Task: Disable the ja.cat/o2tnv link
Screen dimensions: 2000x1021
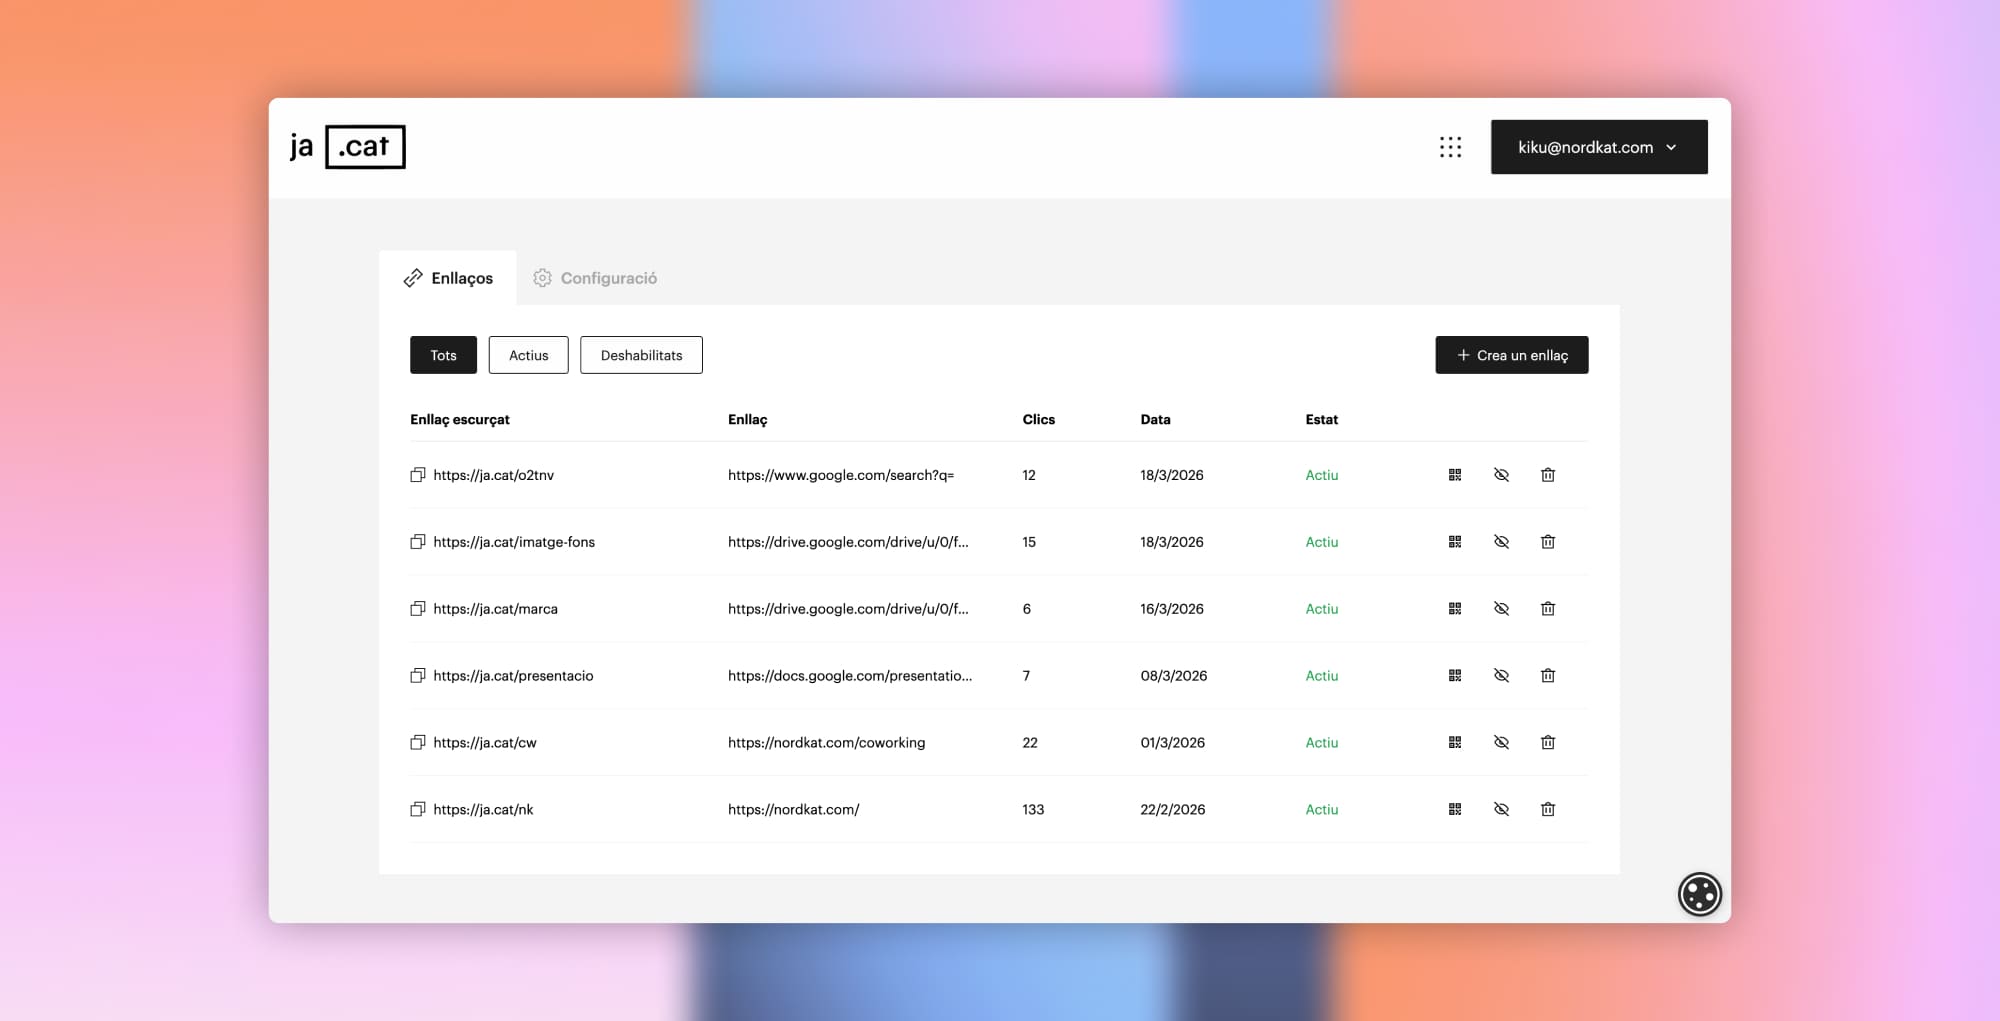Action: point(1501,475)
